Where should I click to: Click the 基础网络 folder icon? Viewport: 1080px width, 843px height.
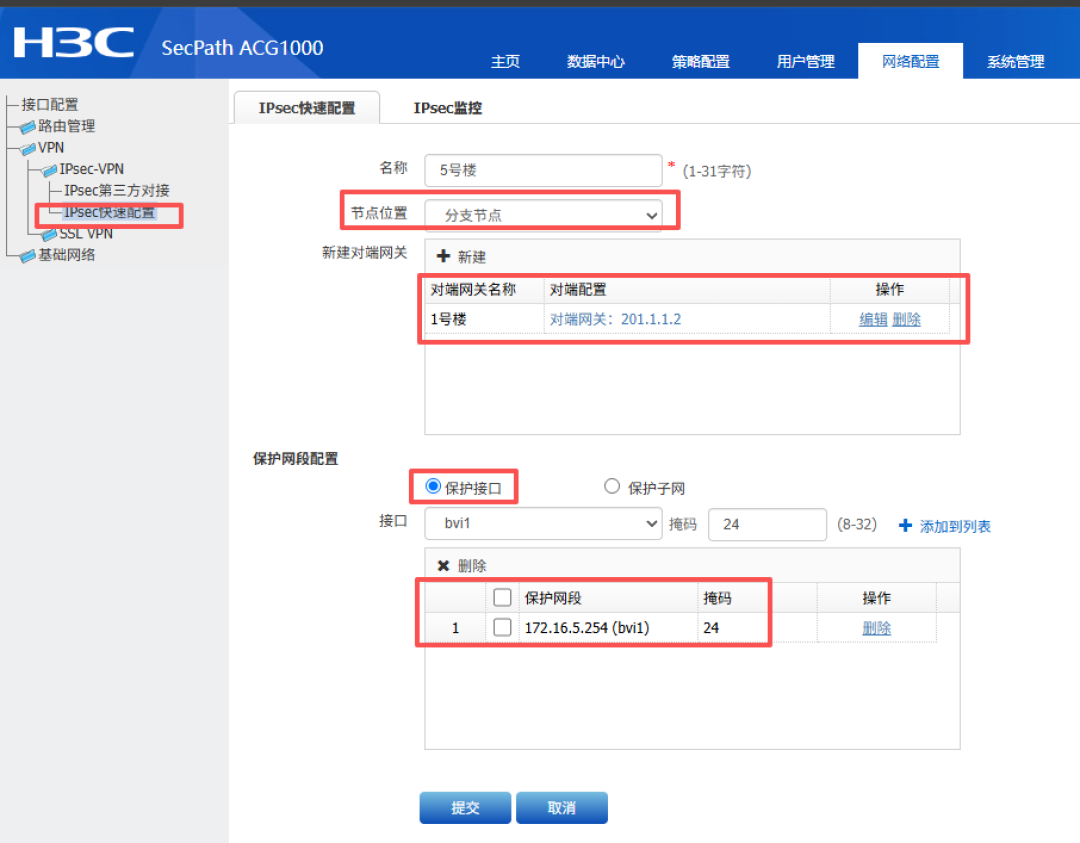coord(28,256)
